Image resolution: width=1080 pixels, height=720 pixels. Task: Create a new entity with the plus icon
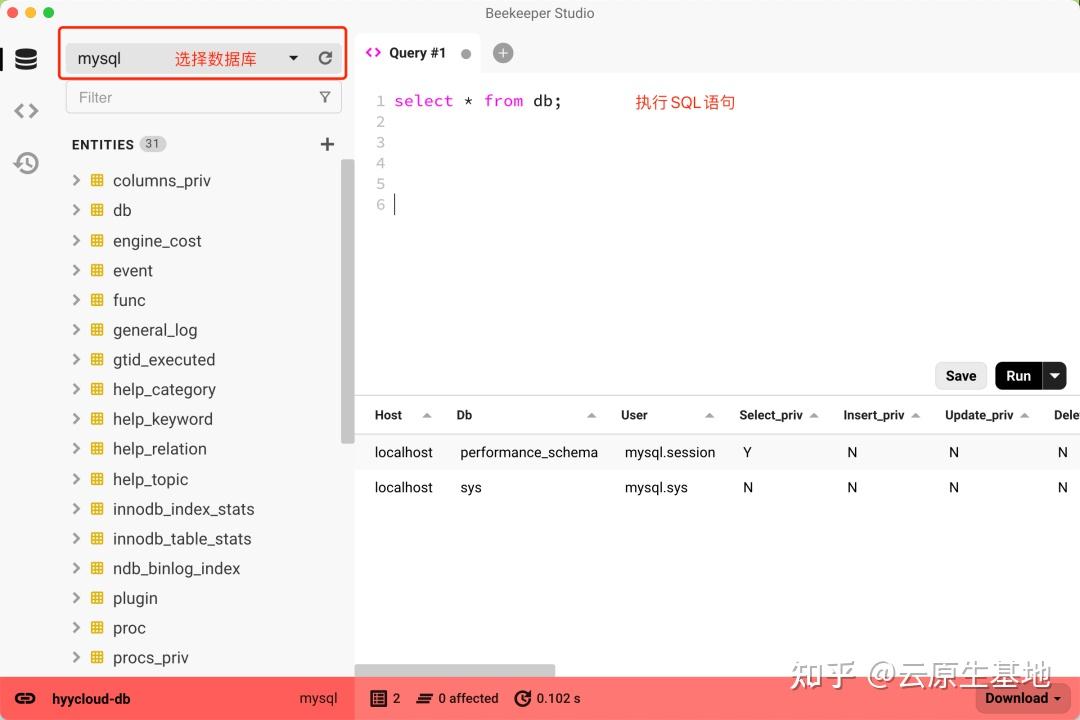(327, 144)
